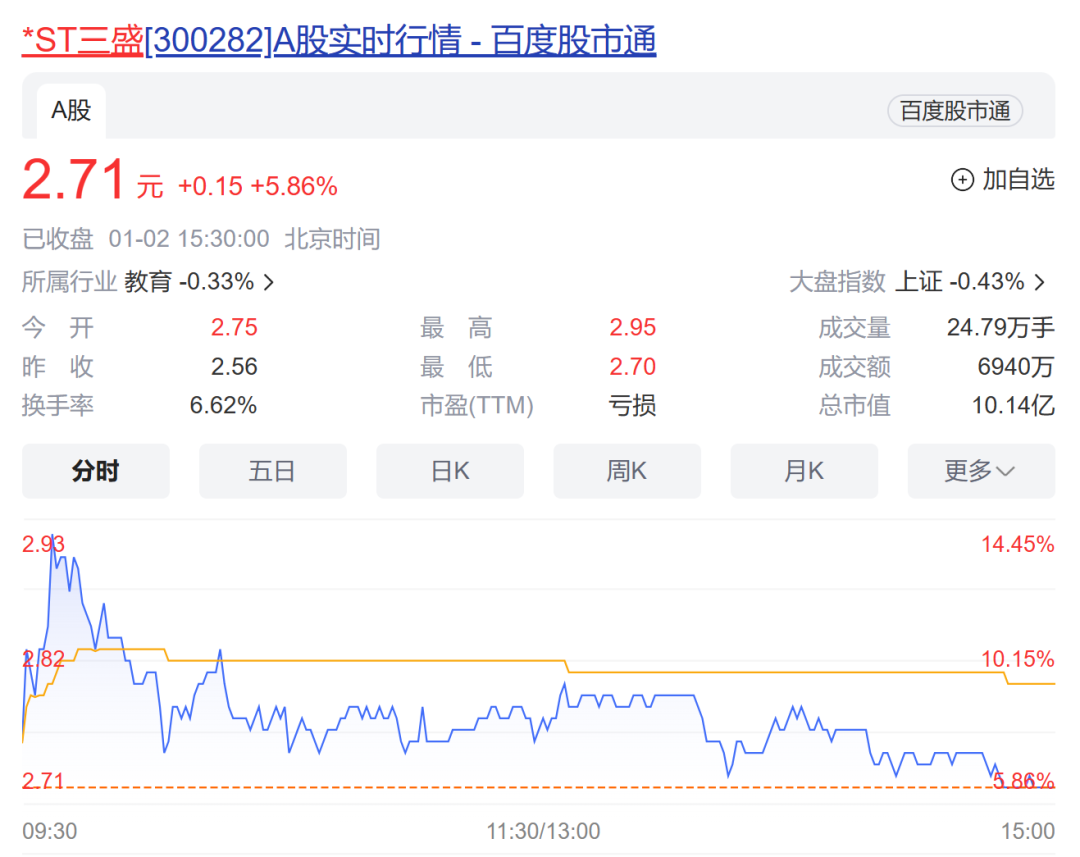Click the chart time label 15:00

tap(1028, 831)
